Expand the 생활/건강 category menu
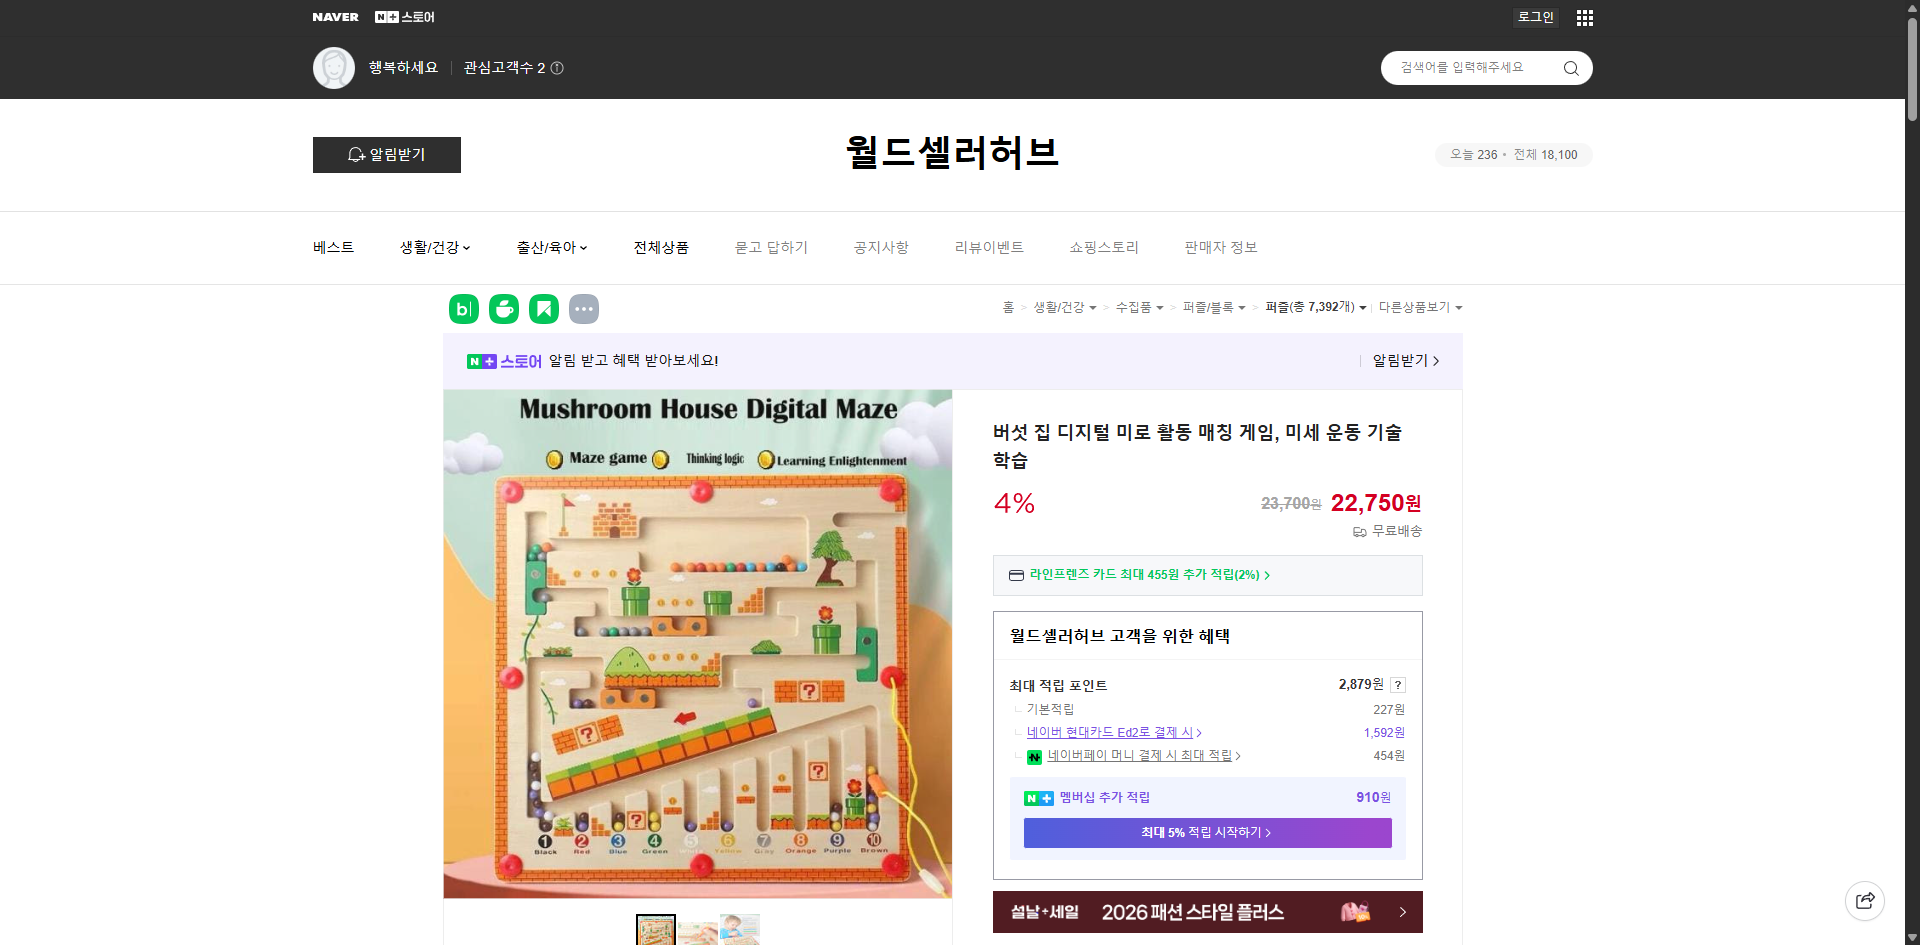This screenshot has height=945, width=1920. tap(434, 247)
